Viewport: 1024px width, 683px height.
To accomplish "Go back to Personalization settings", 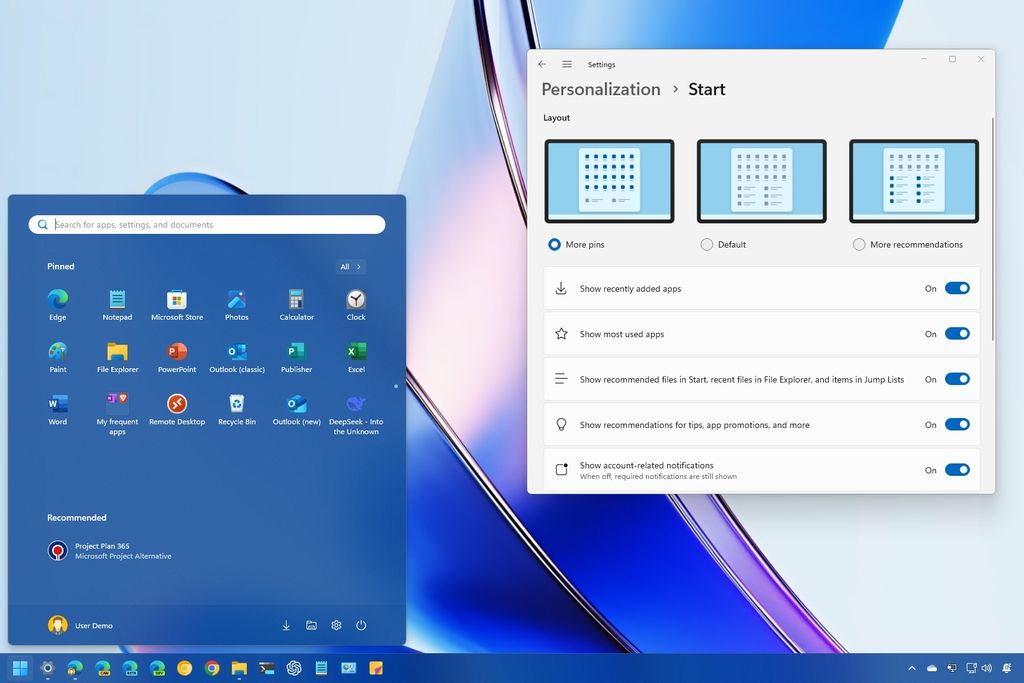I will point(542,63).
